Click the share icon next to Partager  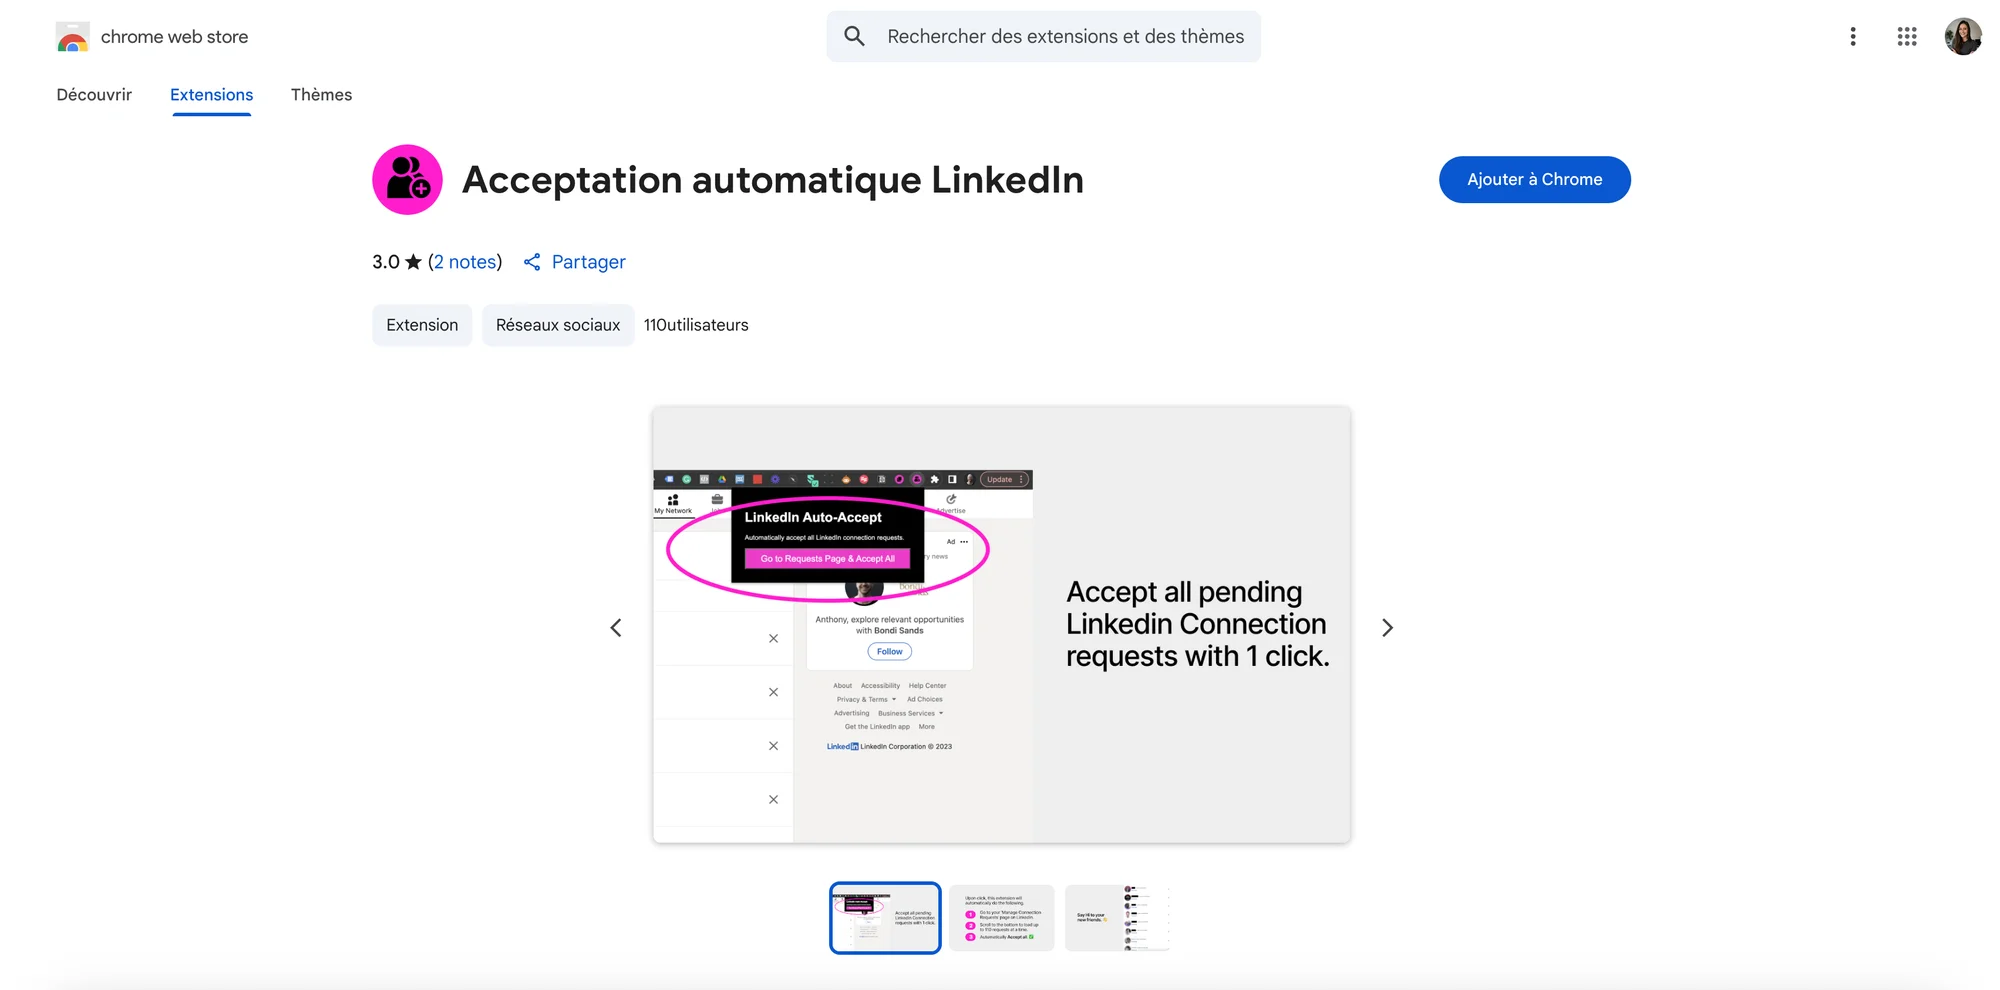(x=532, y=262)
